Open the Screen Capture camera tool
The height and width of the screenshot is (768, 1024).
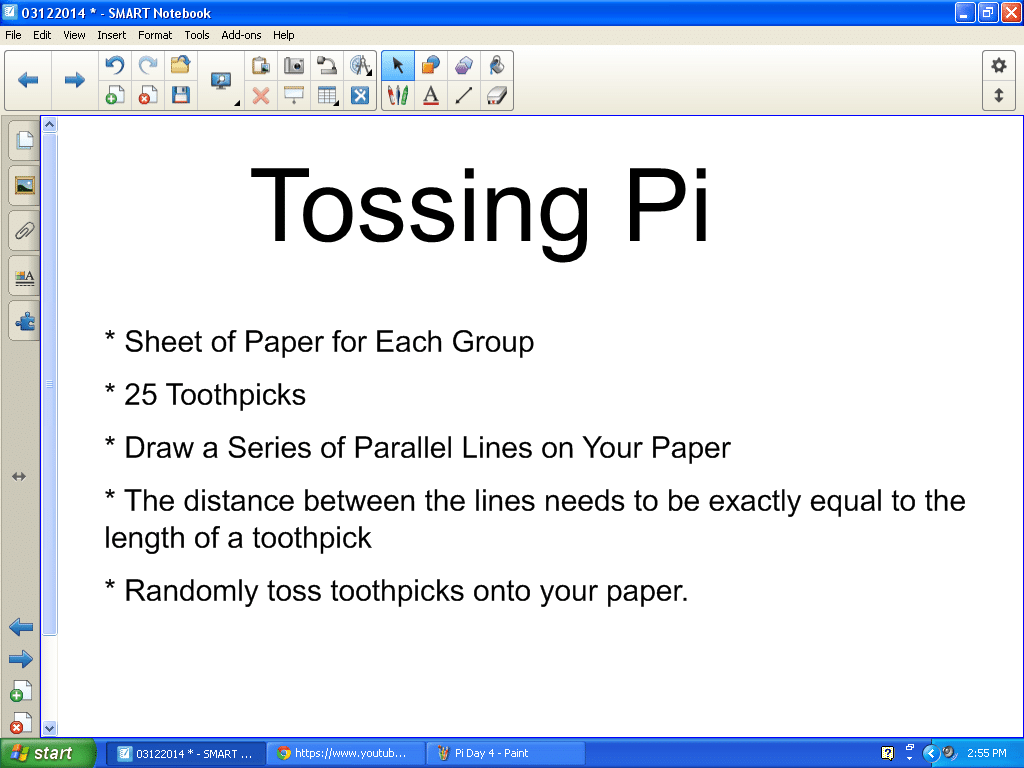coord(294,65)
